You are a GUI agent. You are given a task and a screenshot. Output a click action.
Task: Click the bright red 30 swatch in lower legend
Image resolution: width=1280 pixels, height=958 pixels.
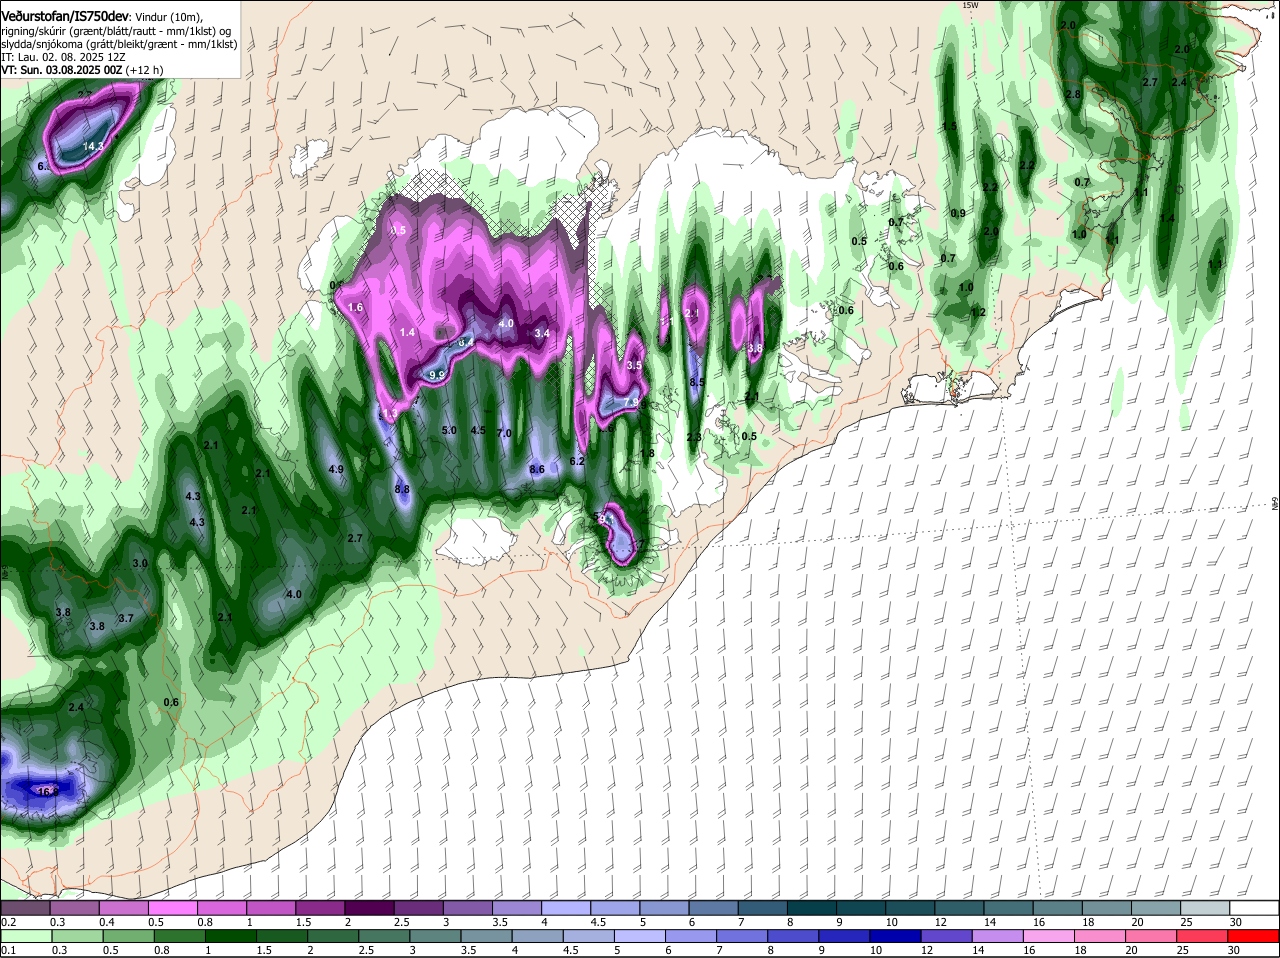click(x=1255, y=936)
